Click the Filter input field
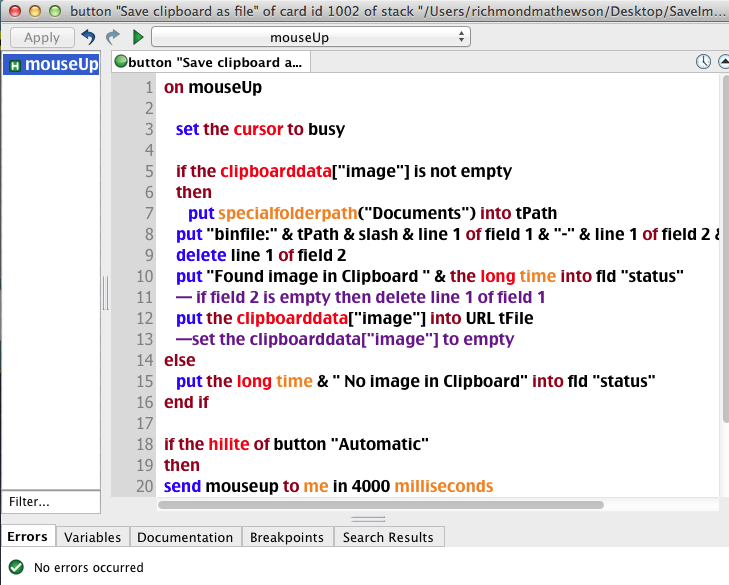Viewport: 729px width, 585px height. pyautogui.click(x=50, y=501)
